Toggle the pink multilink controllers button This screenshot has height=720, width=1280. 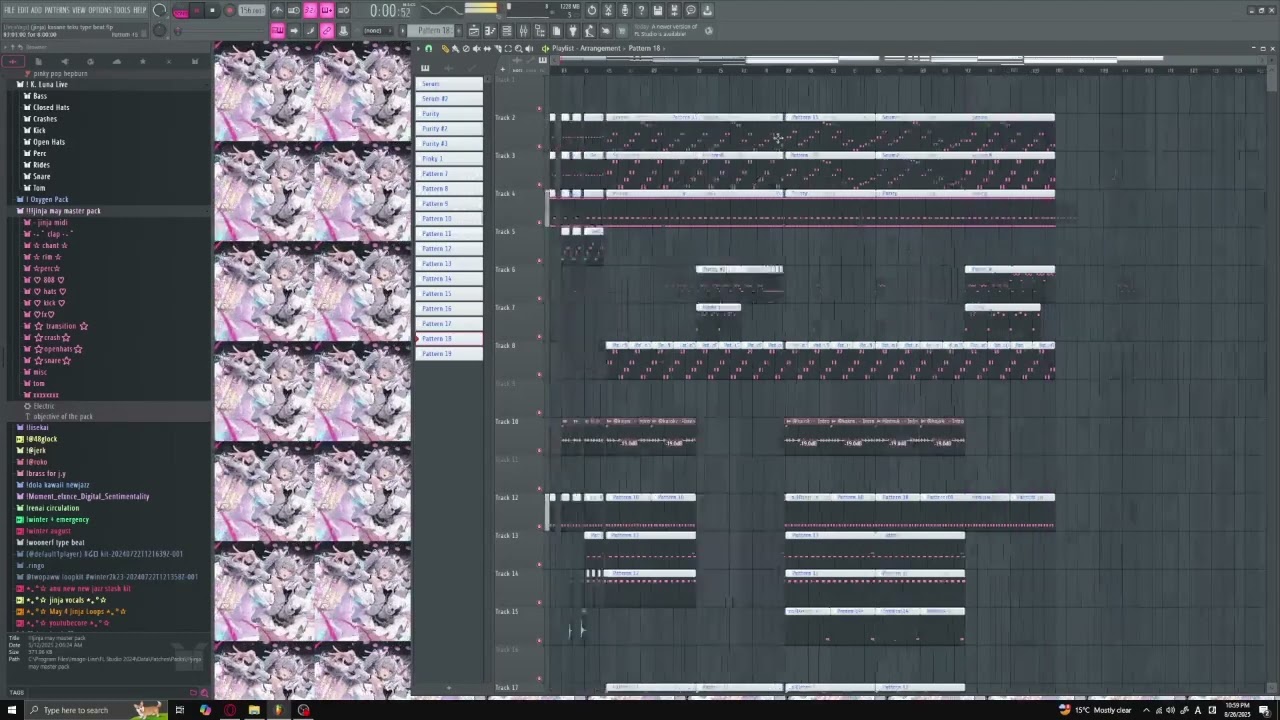click(327, 31)
